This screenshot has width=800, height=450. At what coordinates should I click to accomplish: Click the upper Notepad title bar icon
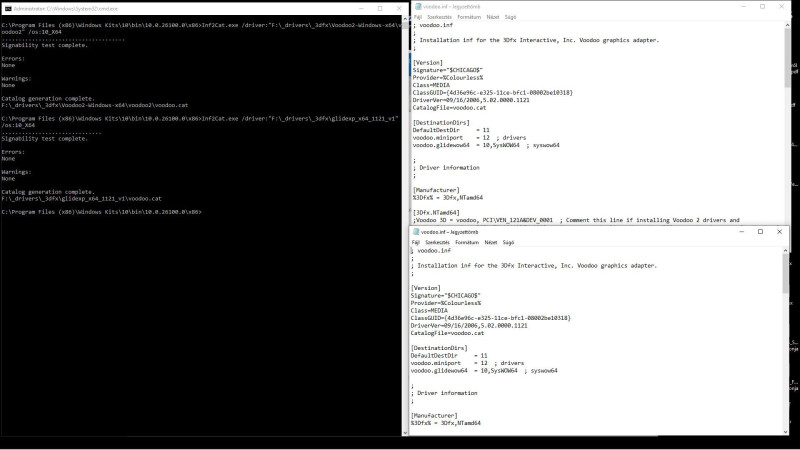tap(418, 7)
